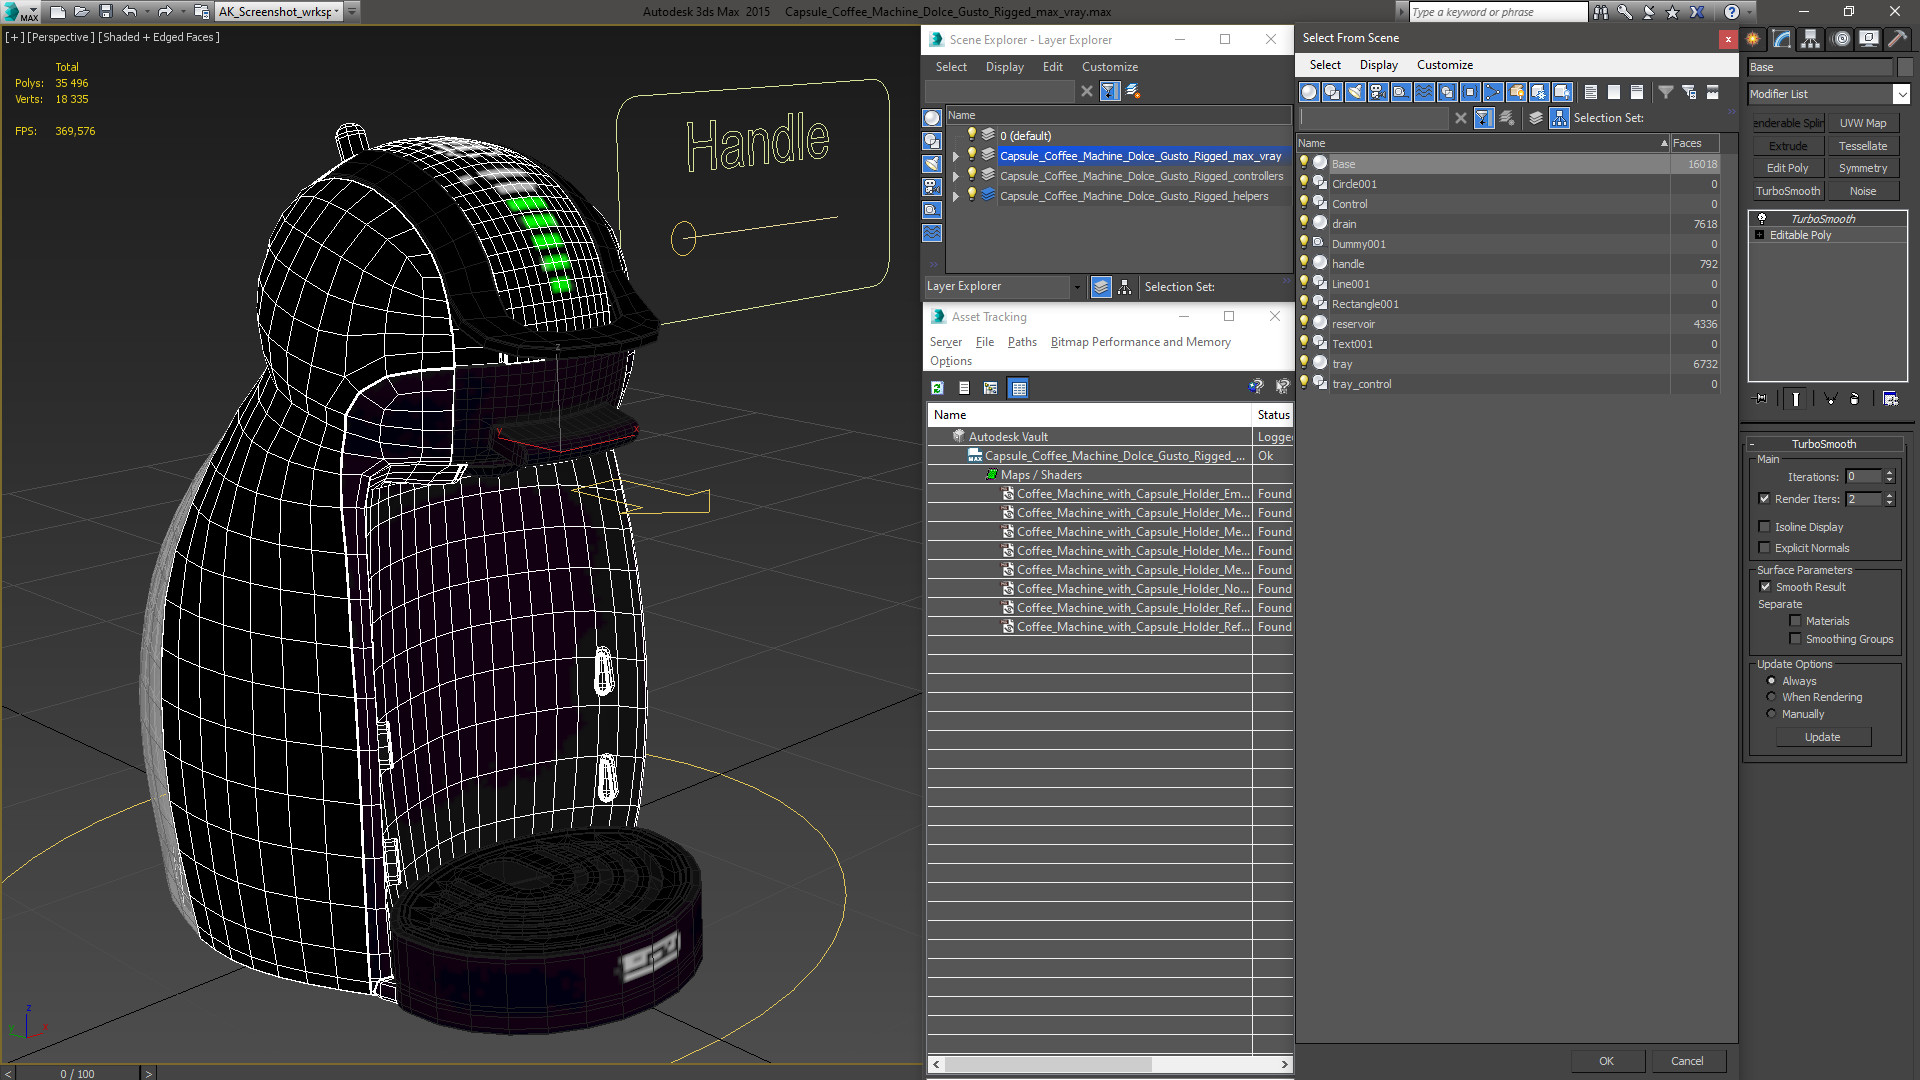Viewport: 1920px width, 1080px height.
Task: Select the Manually update option
Action: [1771, 714]
